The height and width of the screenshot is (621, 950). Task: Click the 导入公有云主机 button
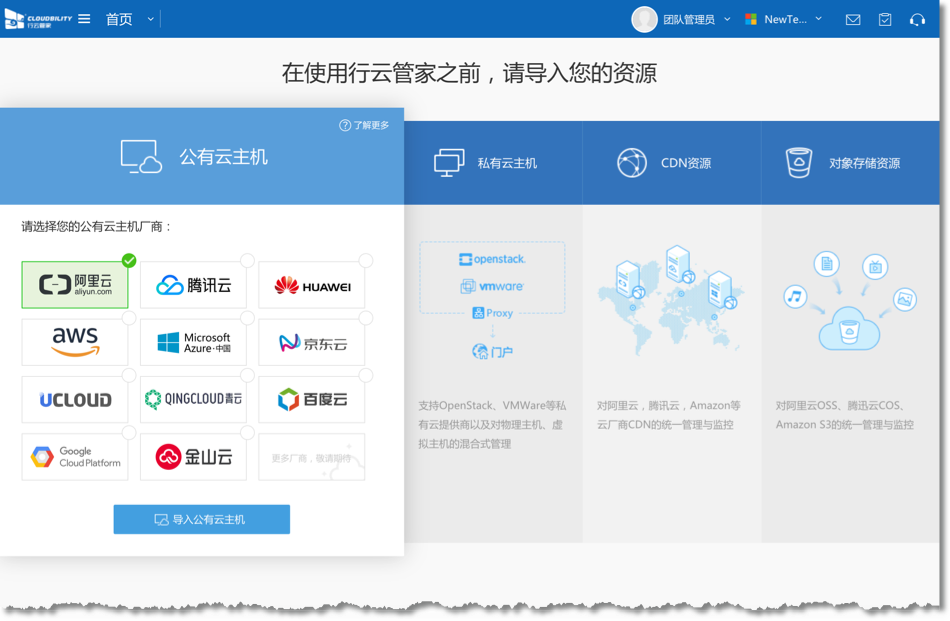[201, 519]
